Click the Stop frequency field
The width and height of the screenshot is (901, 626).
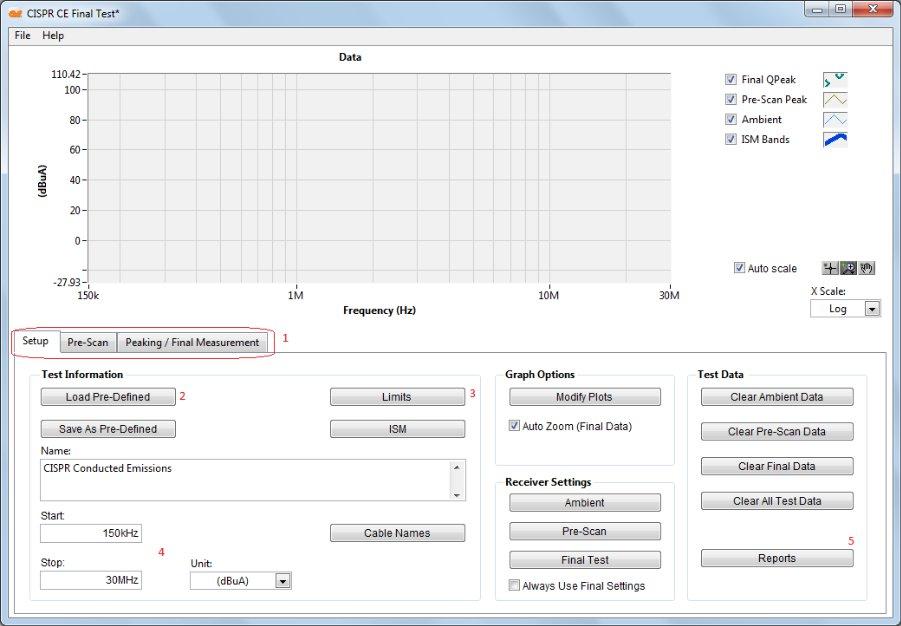pyautogui.click(x=91, y=581)
